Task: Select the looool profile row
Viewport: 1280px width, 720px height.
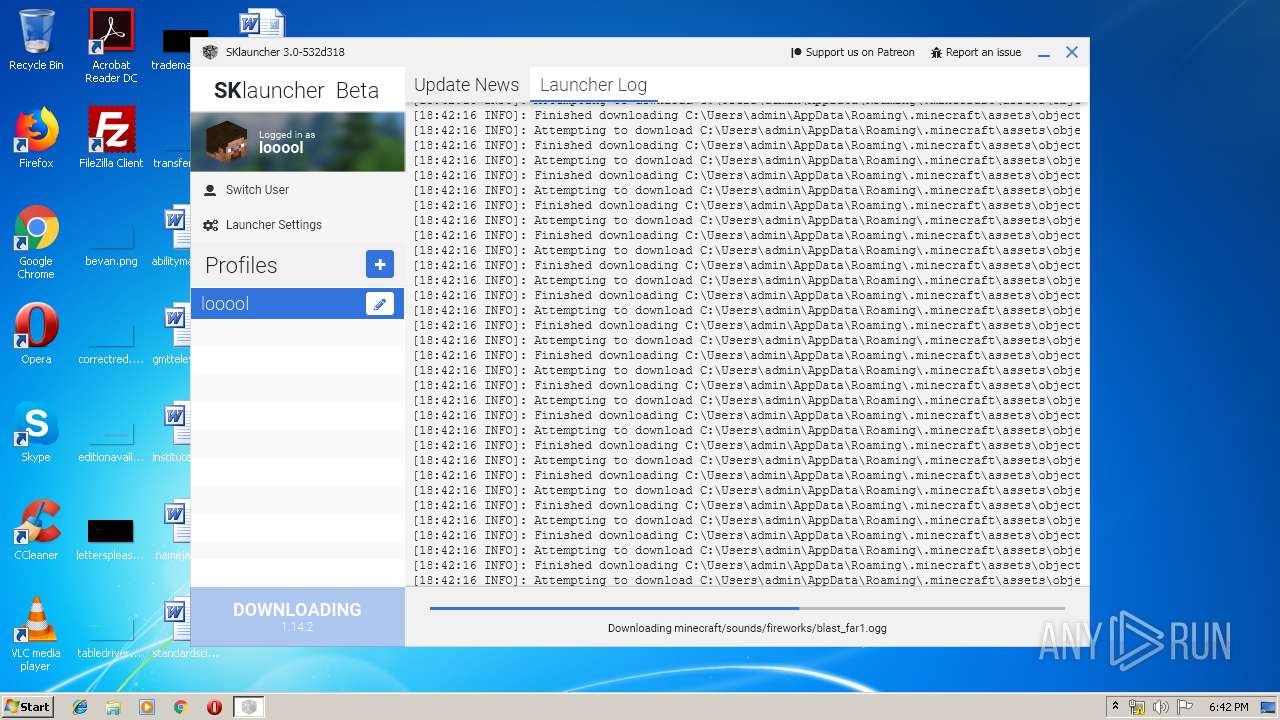Action: click(297, 304)
